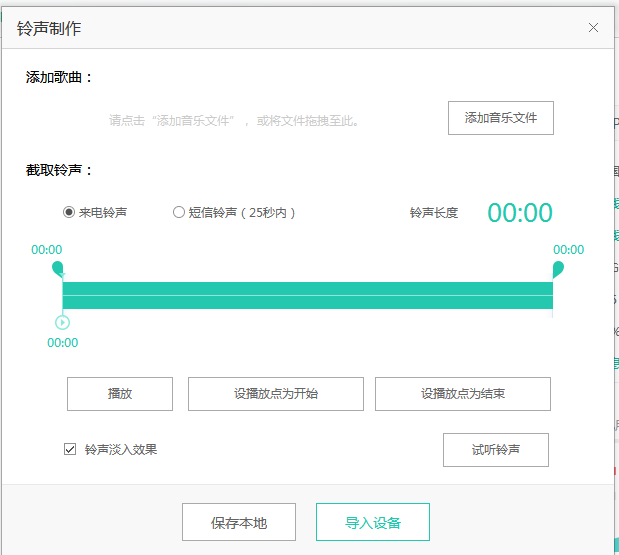Click the green waveform timeline bar

click(x=308, y=295)
